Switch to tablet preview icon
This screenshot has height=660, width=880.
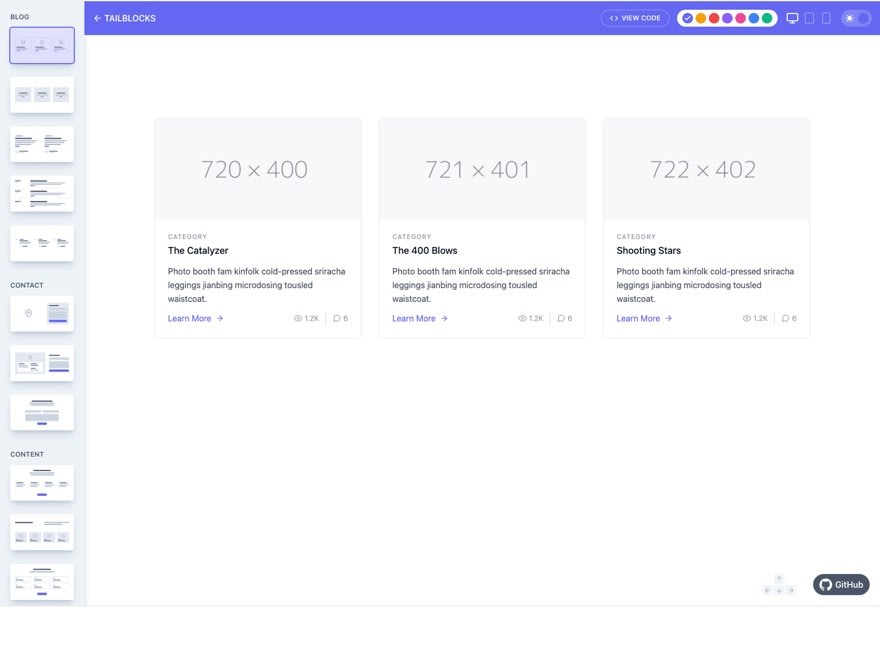click(x=809, y=19)
